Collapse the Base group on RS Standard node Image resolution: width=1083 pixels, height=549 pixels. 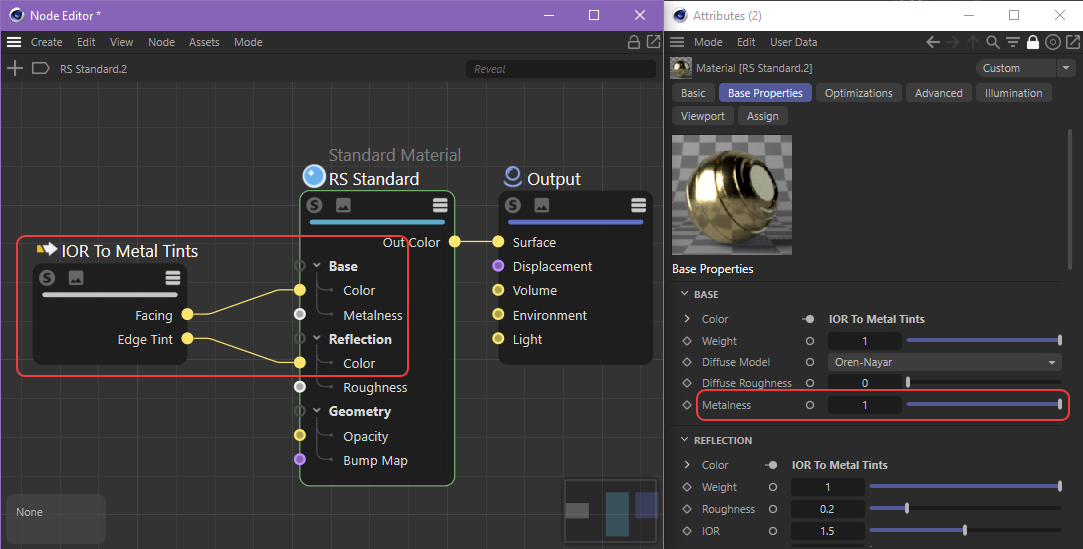[x=317, y=266]
